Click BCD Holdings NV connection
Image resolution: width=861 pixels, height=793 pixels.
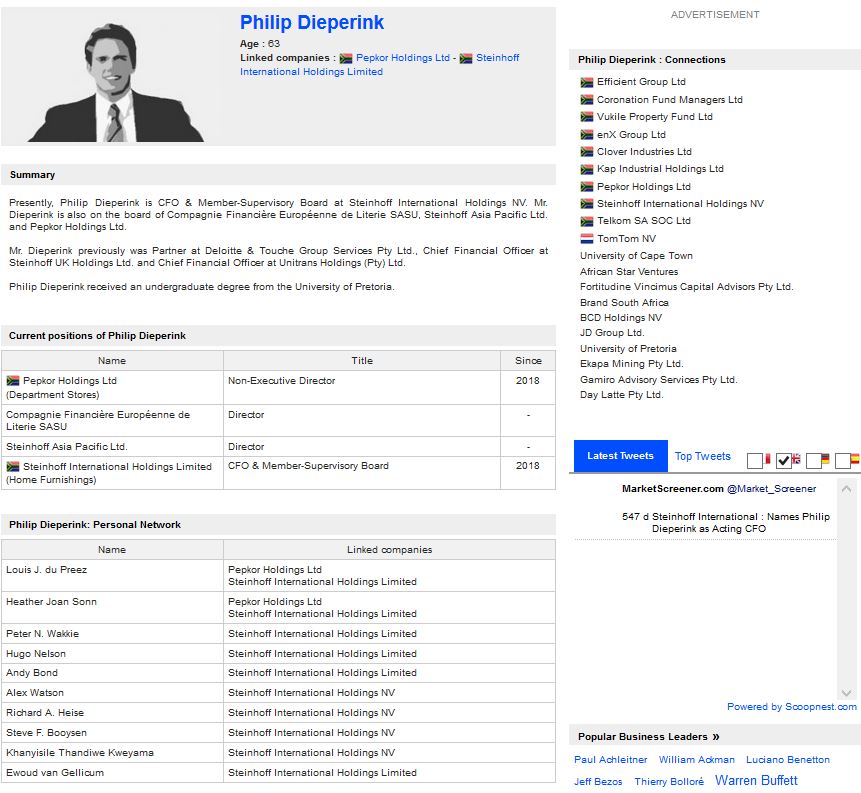coord(621,318)
